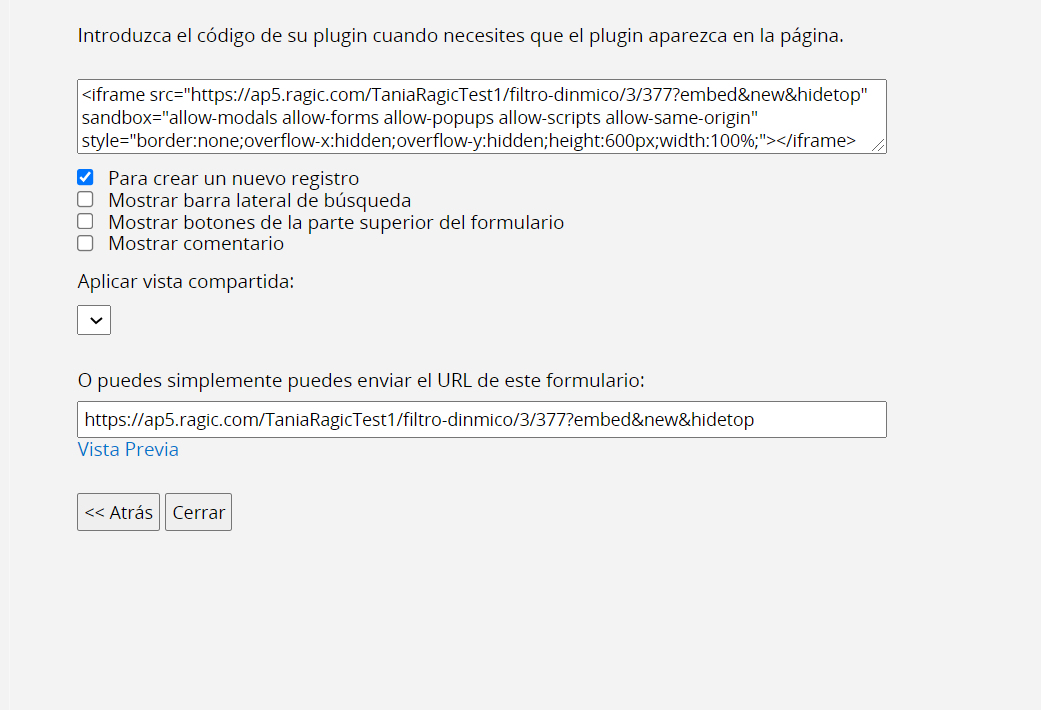Click the "<< Atrás" button
Image resolution: width=1041 pixels, height=710 pixels.
point(118,512)
